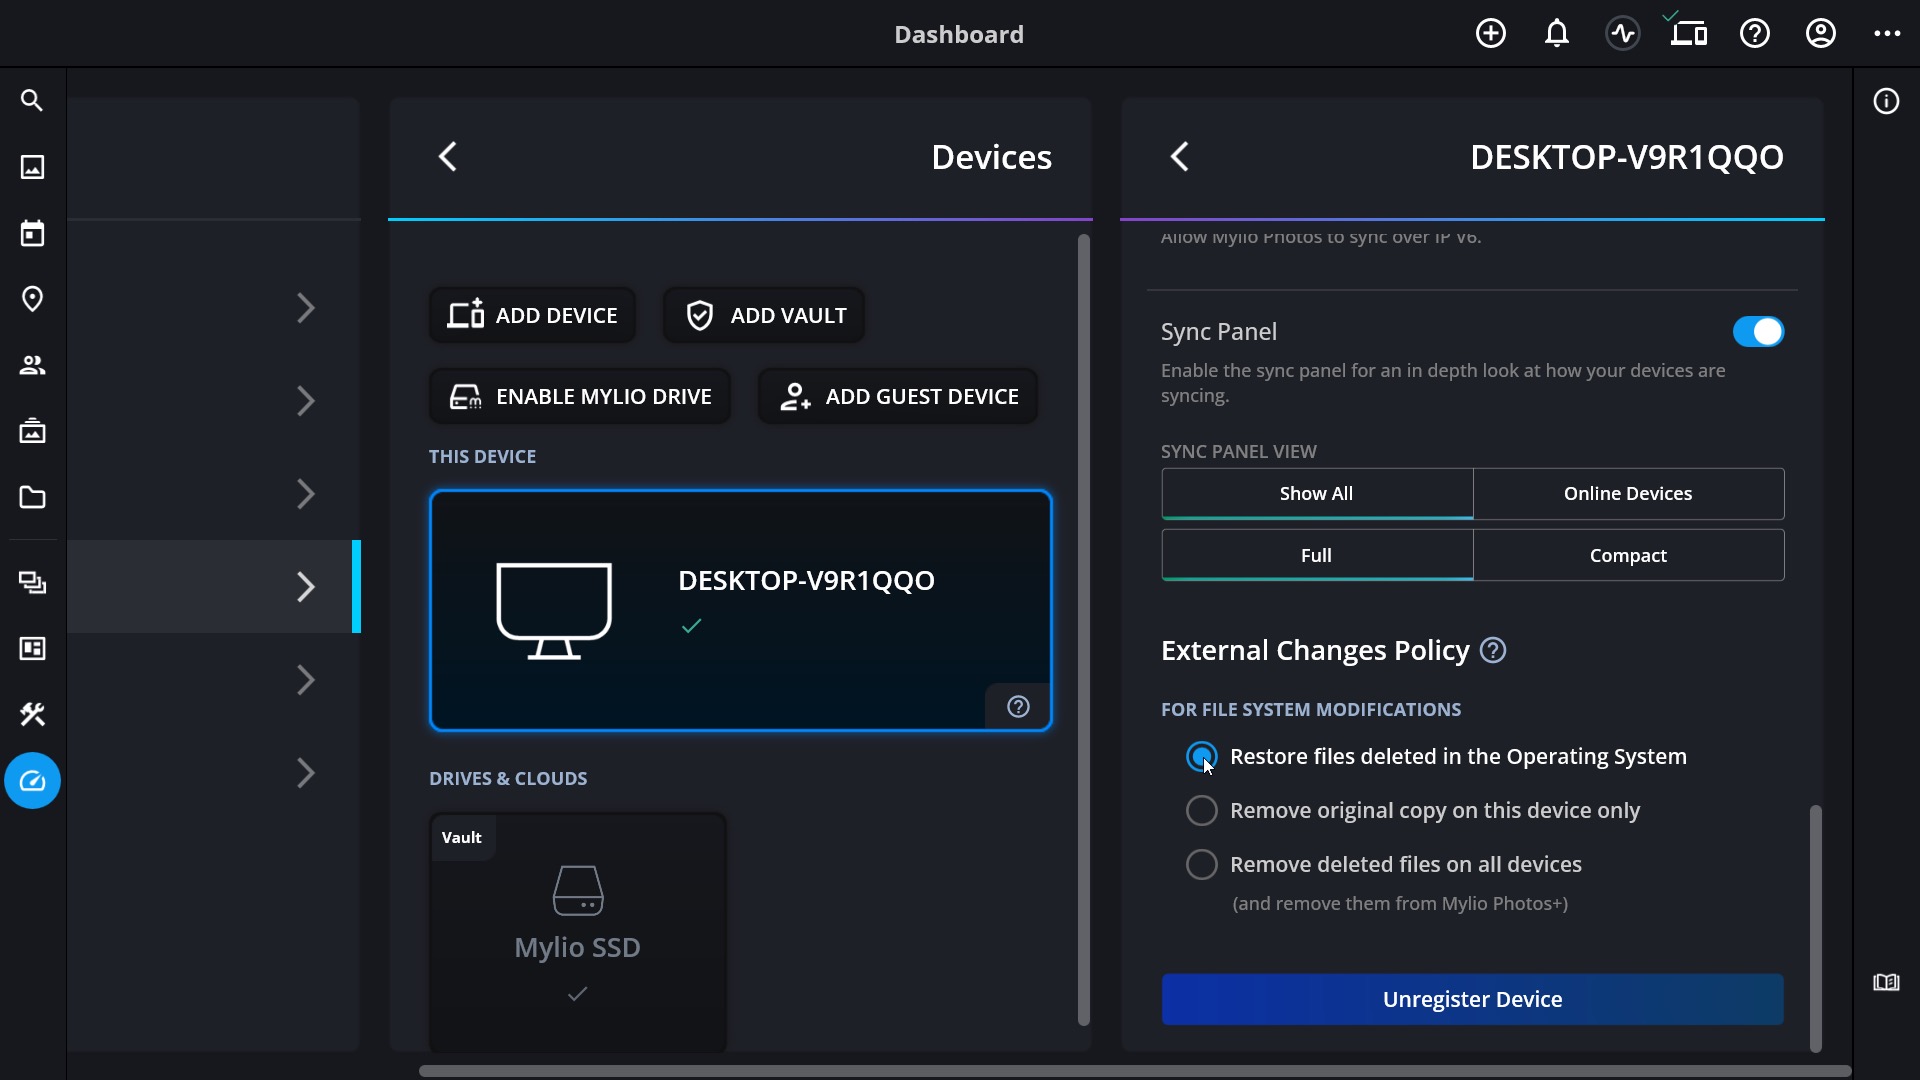This screenshot has width=1920, height=1080.
Task: Open the Photos view icon
Action: (32, 167)
